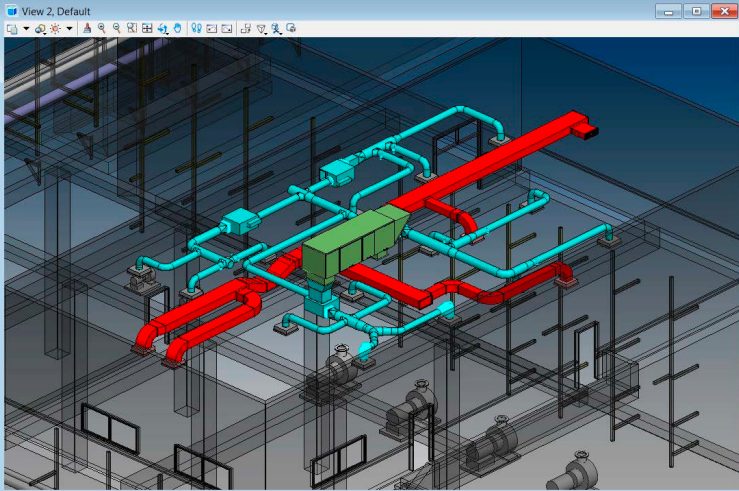Open the Clip Volume triangle dropdown tool
Image resolution: width=739 pixels, height=491 pixels.
261,28
